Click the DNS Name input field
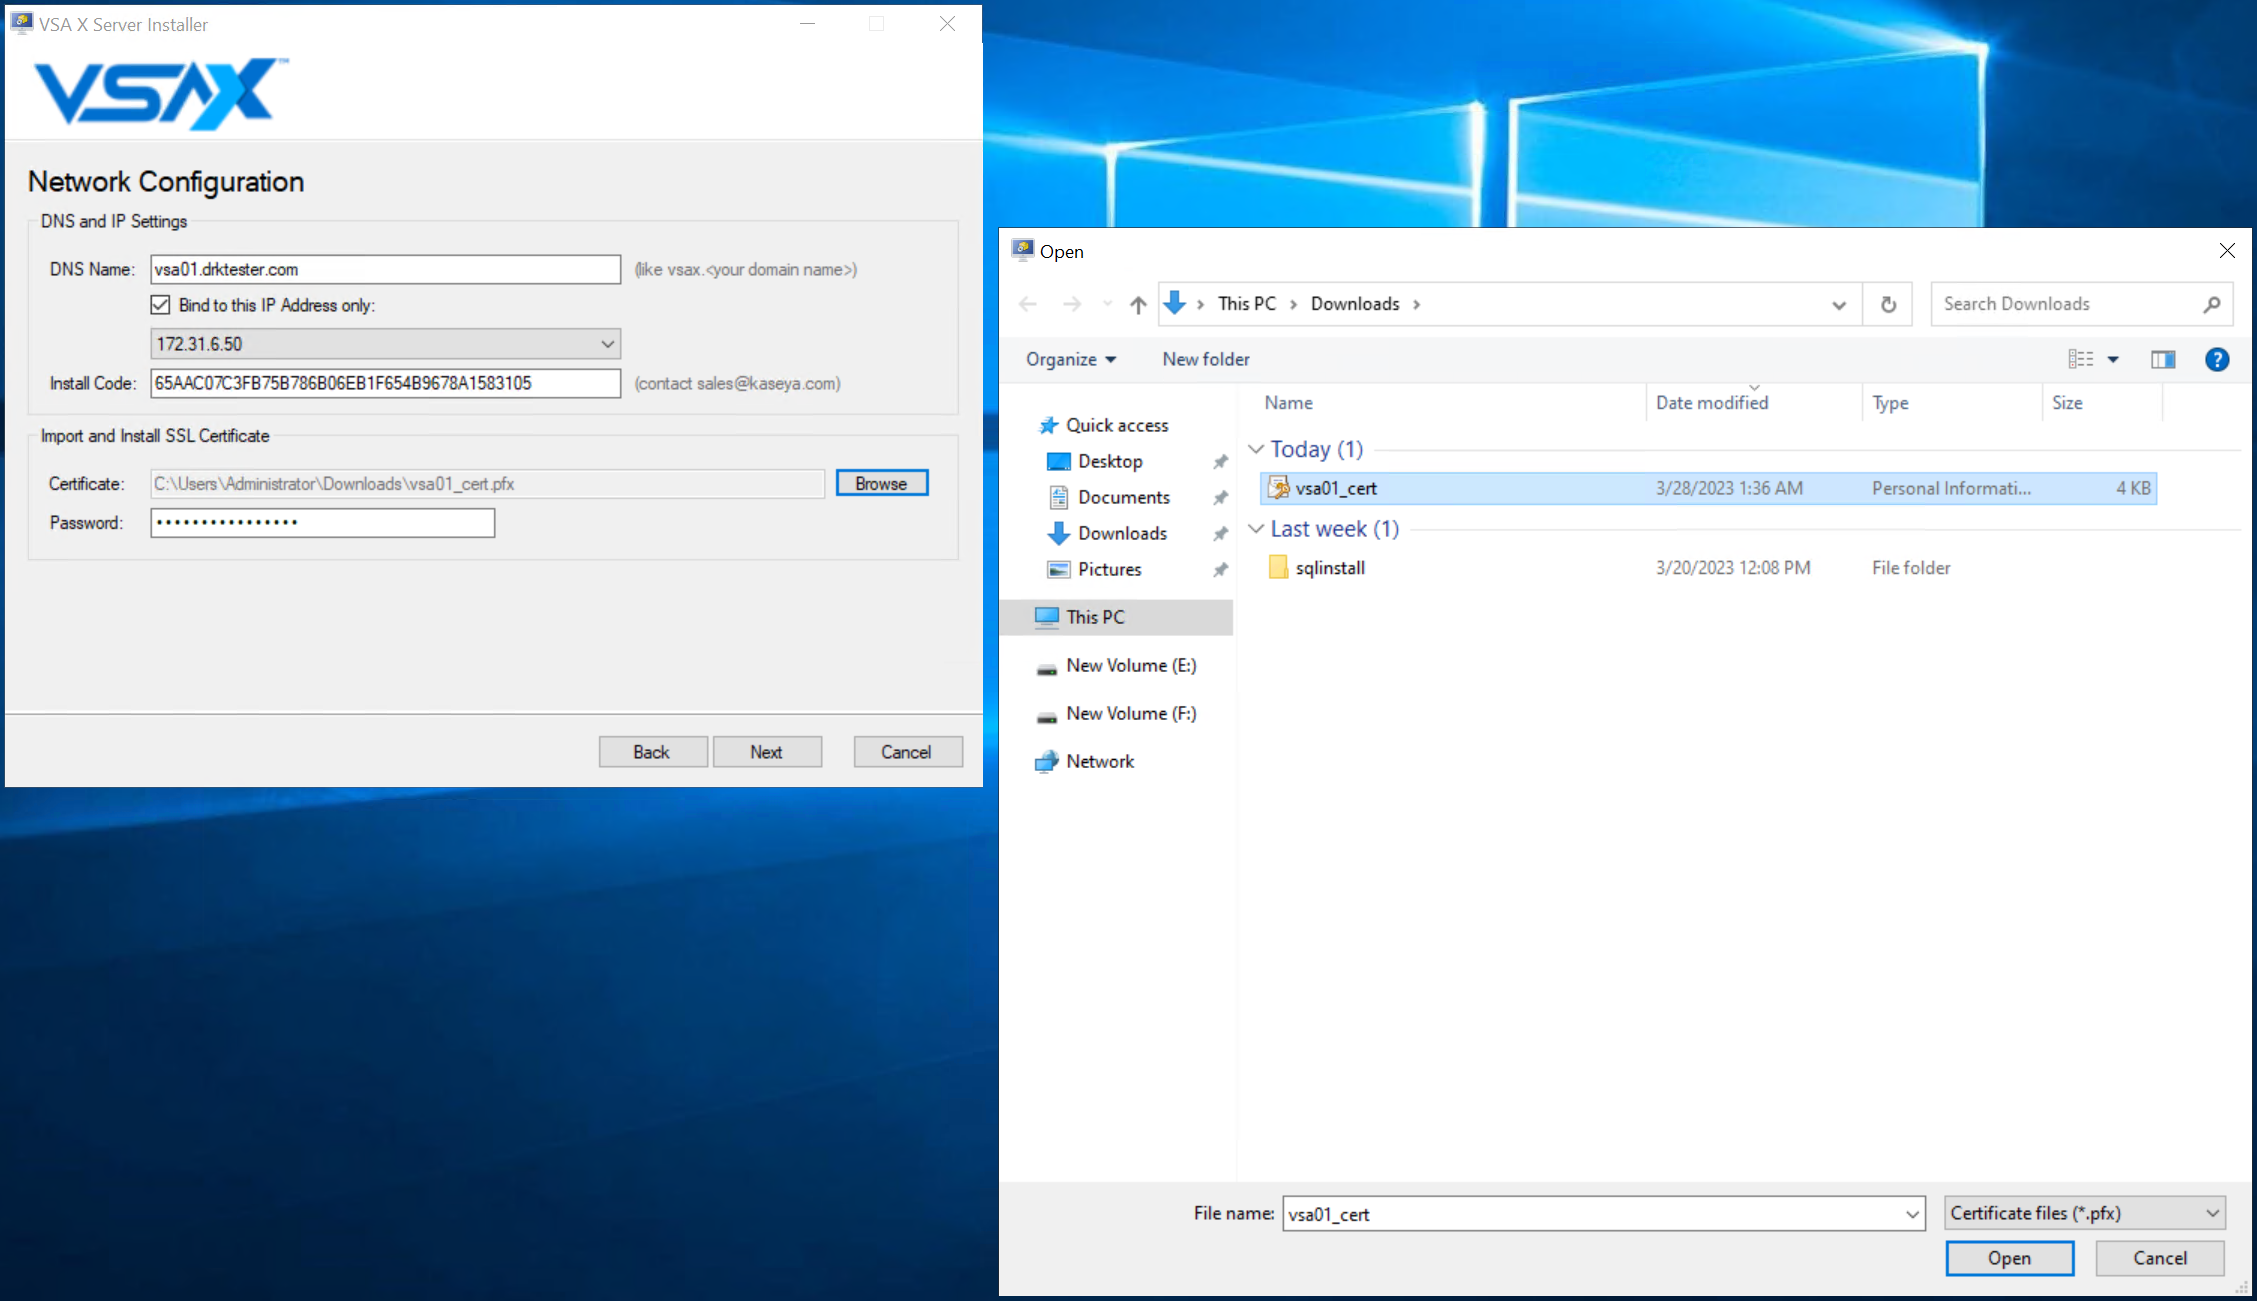 click(385, 269)
